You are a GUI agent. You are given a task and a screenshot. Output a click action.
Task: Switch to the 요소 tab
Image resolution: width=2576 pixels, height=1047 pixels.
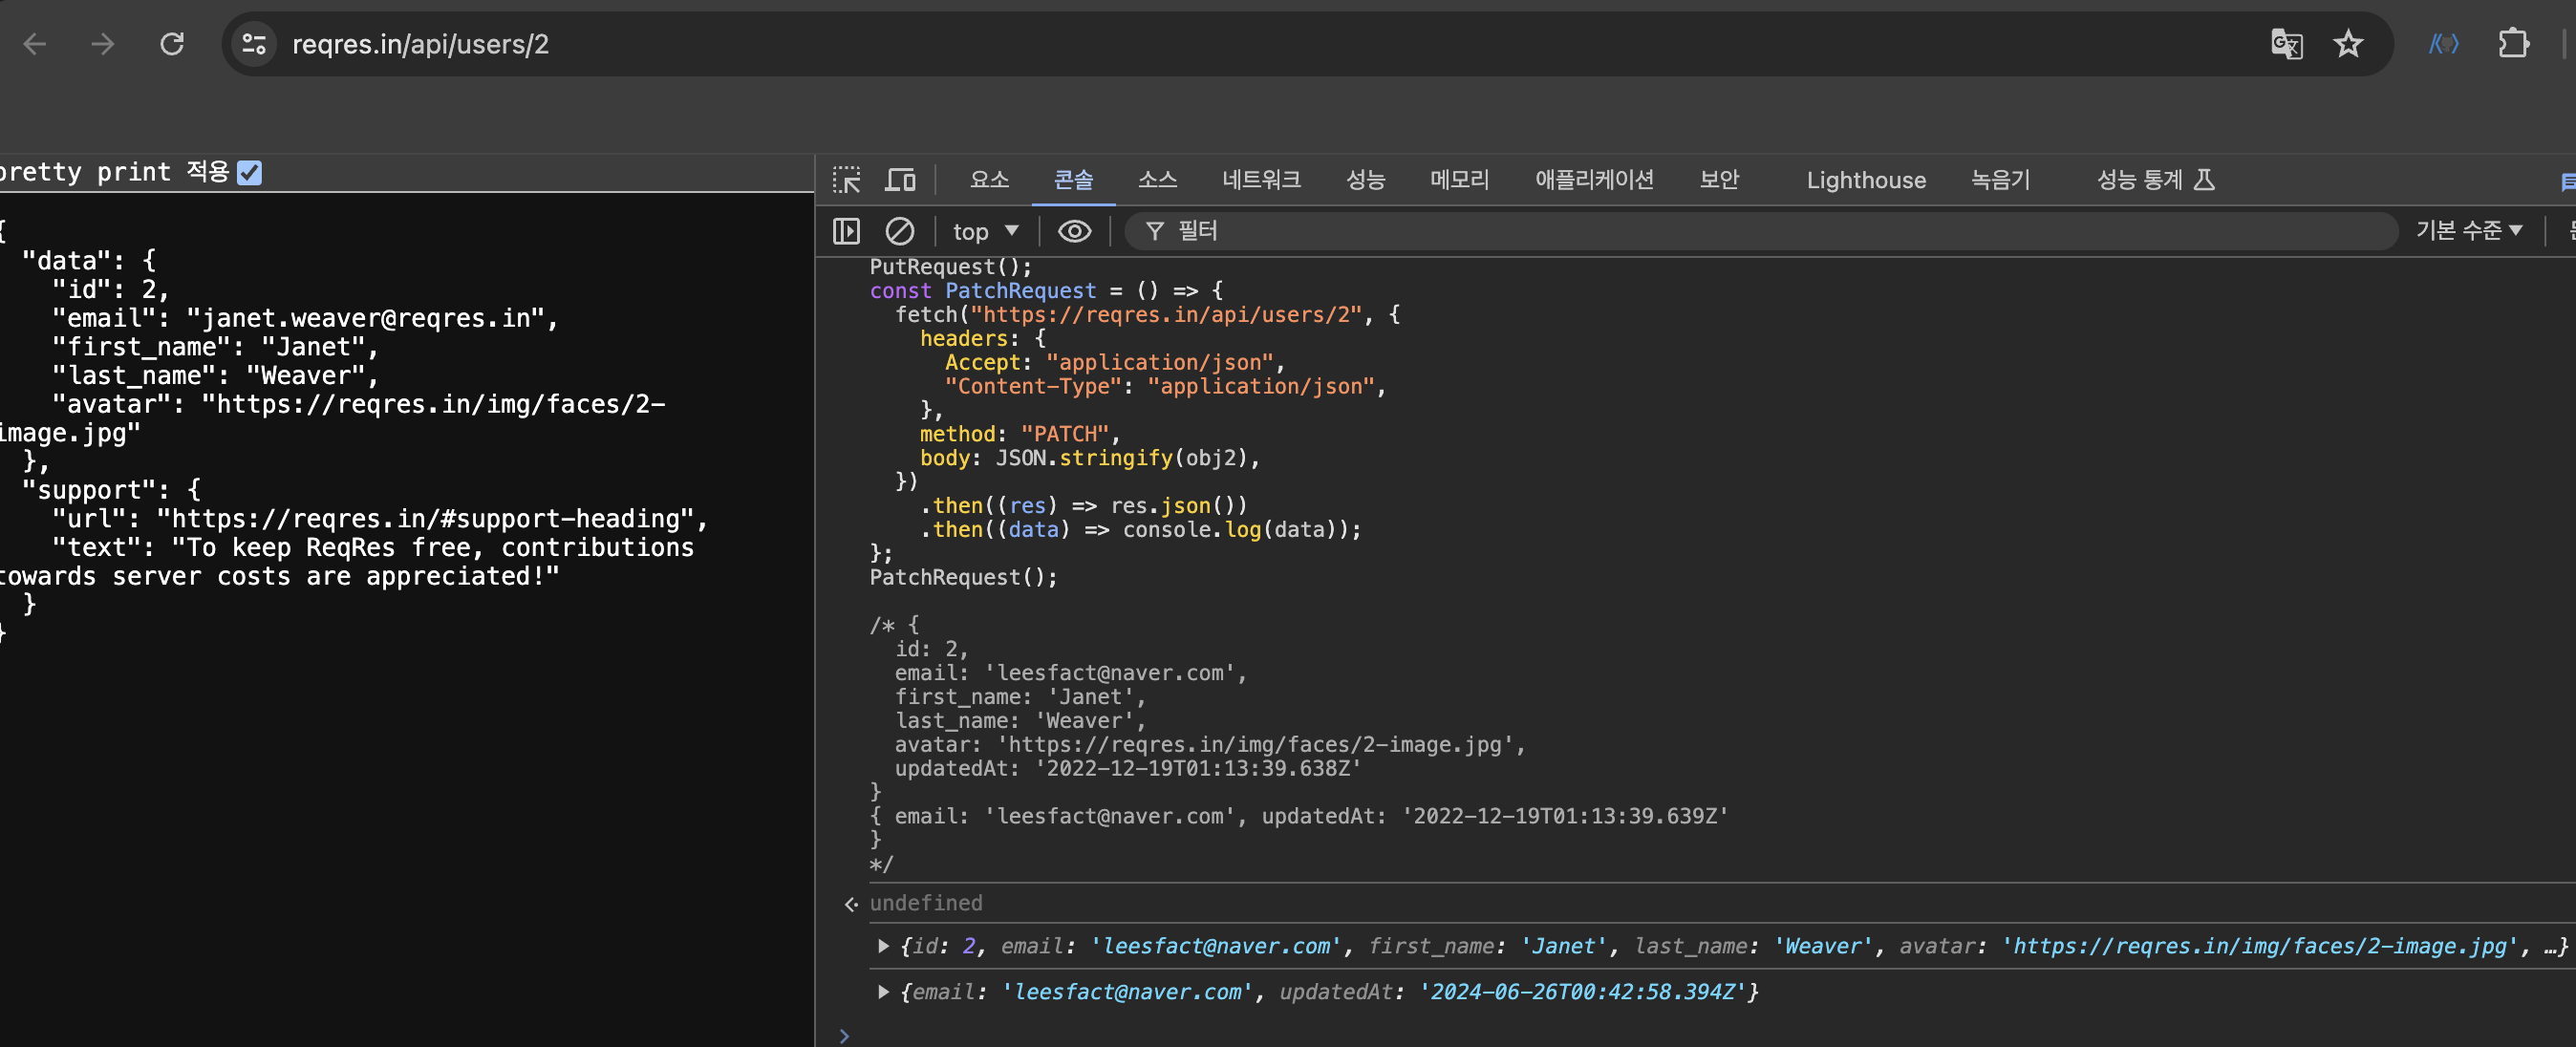coord(989,180)
